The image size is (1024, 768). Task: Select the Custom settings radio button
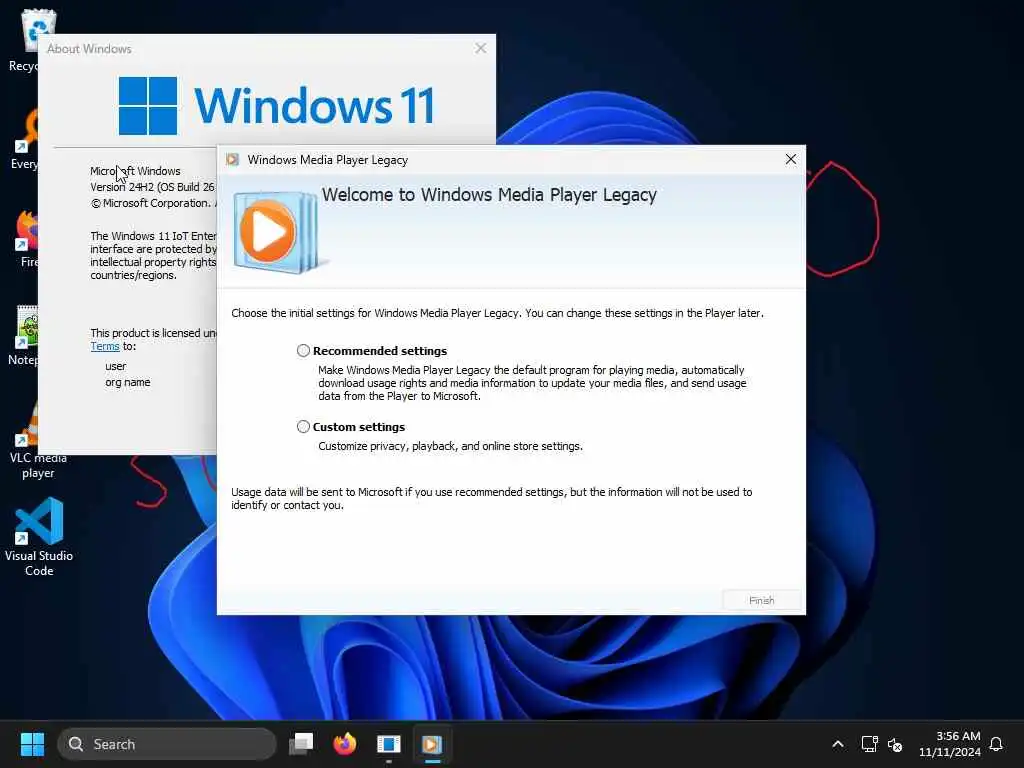coord(303,426)
